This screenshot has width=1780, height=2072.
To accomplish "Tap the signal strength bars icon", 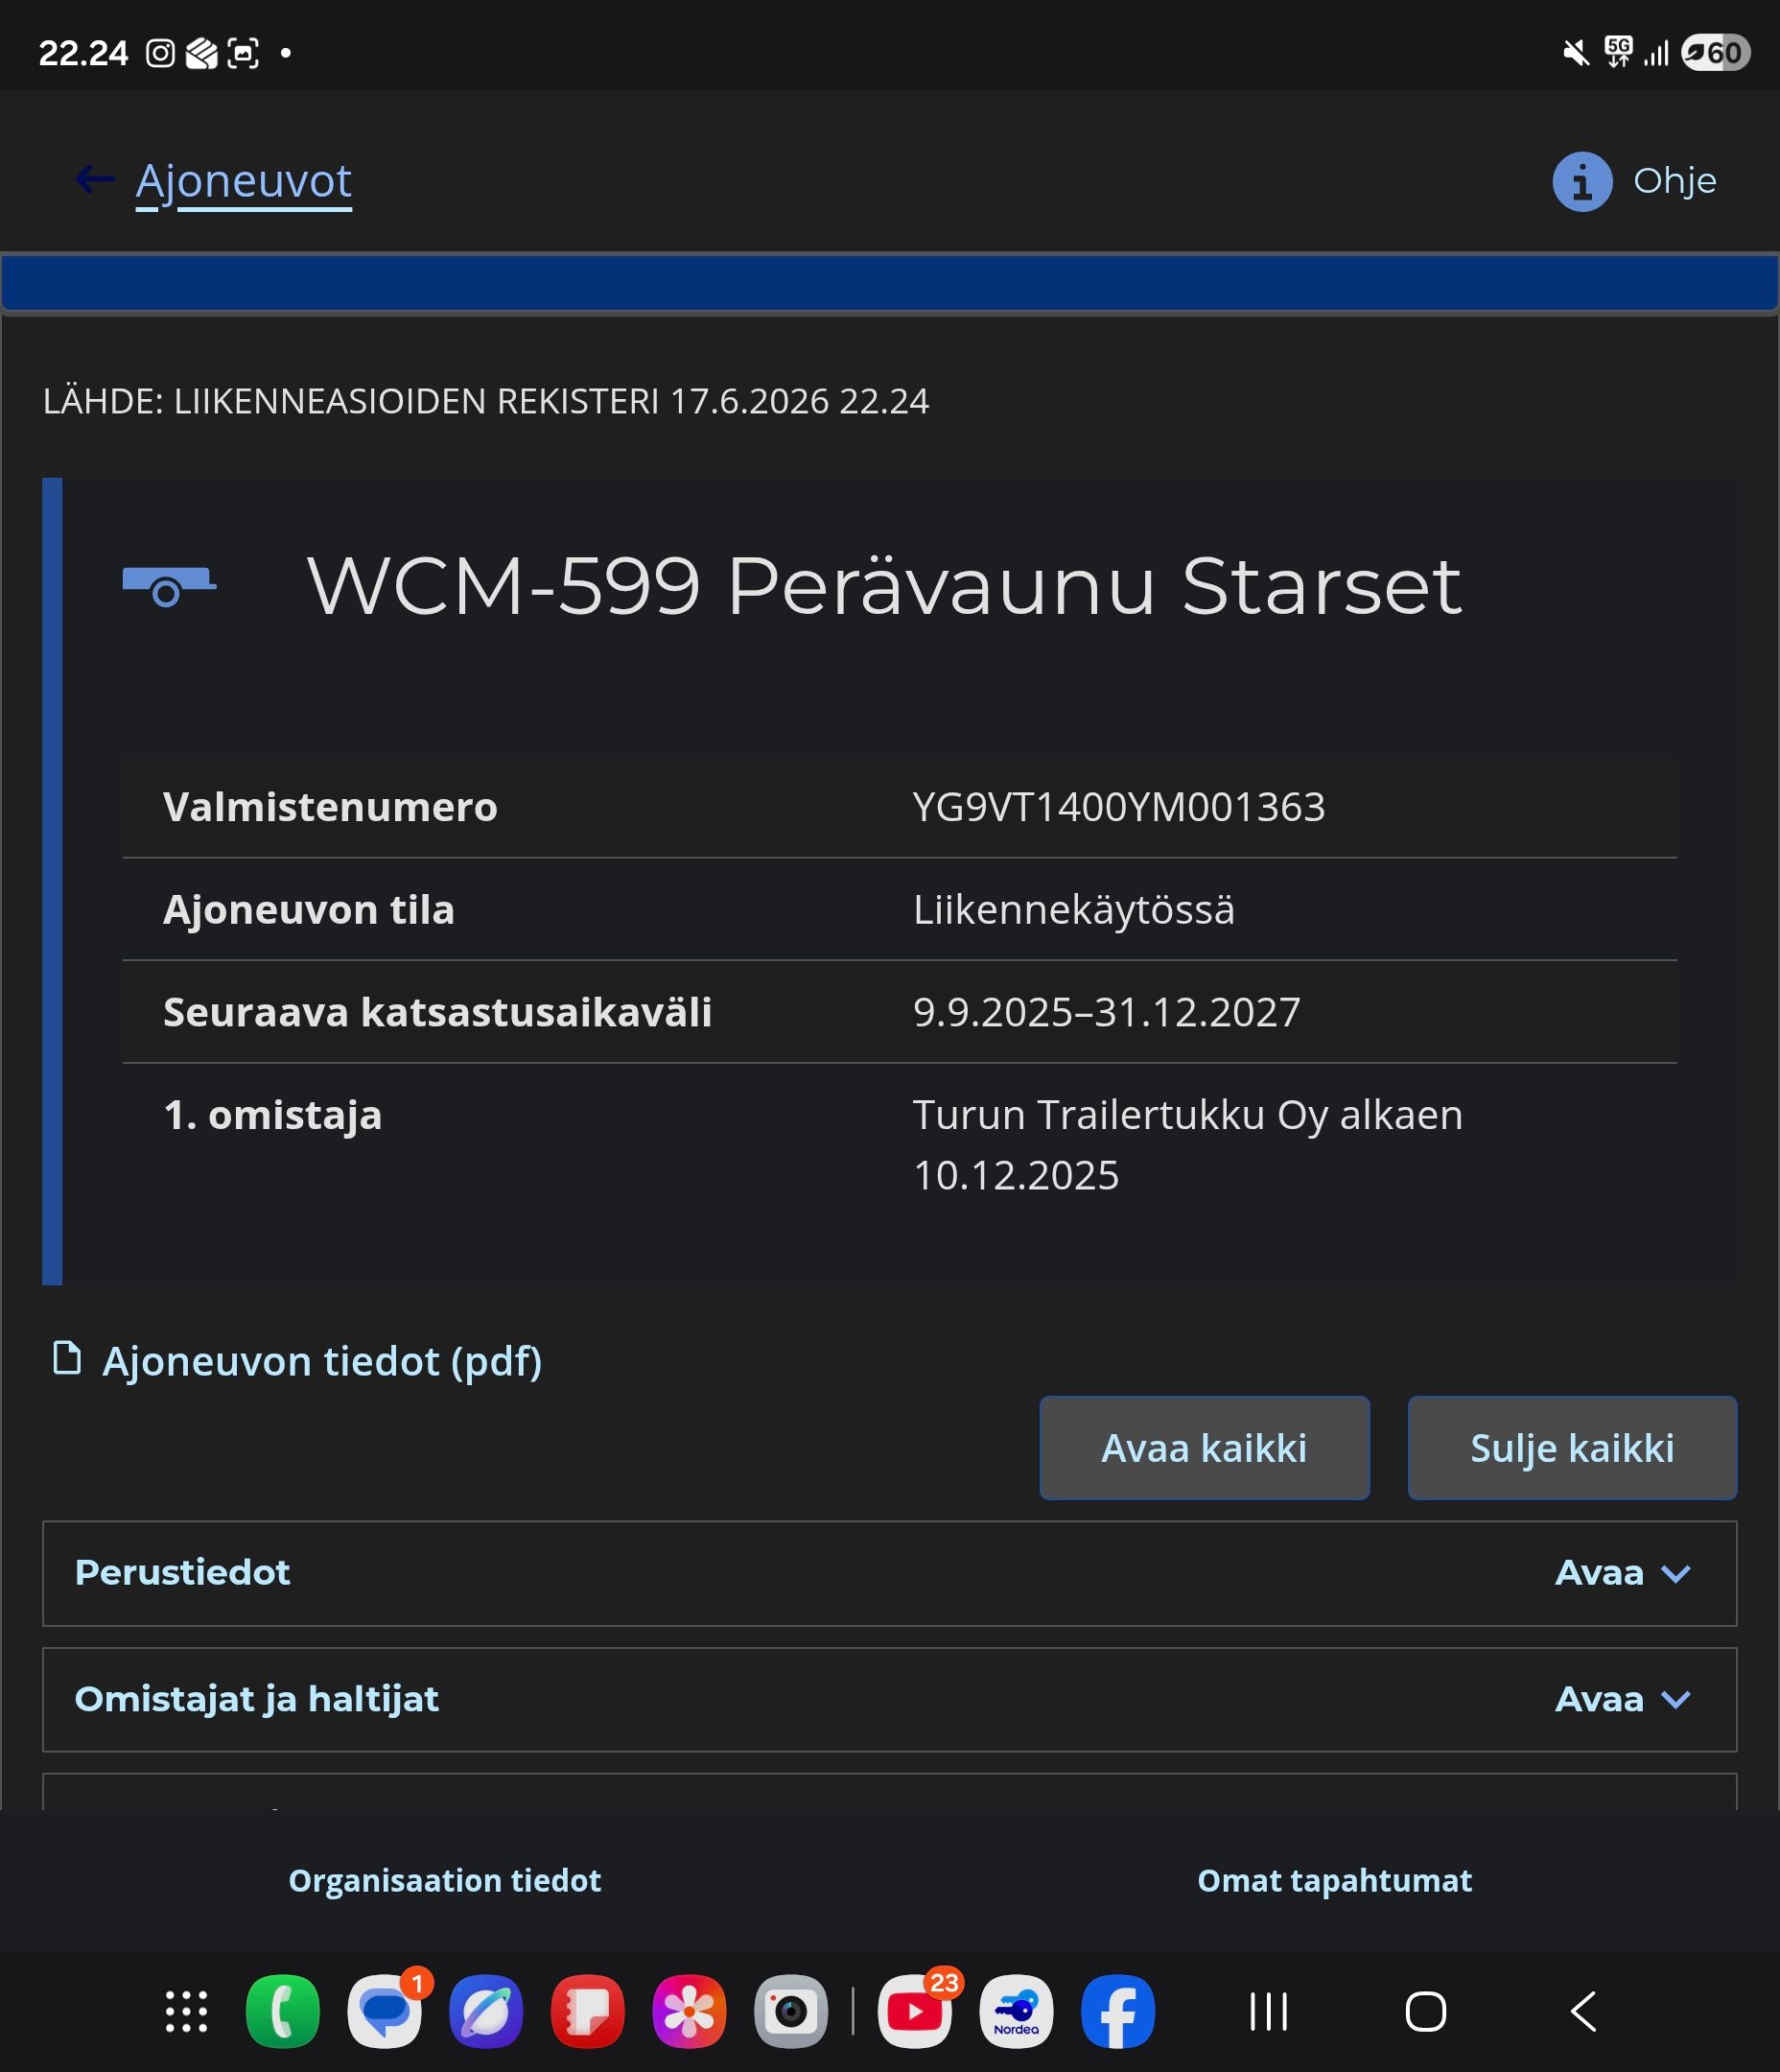I will click(x=1656, y=53).
